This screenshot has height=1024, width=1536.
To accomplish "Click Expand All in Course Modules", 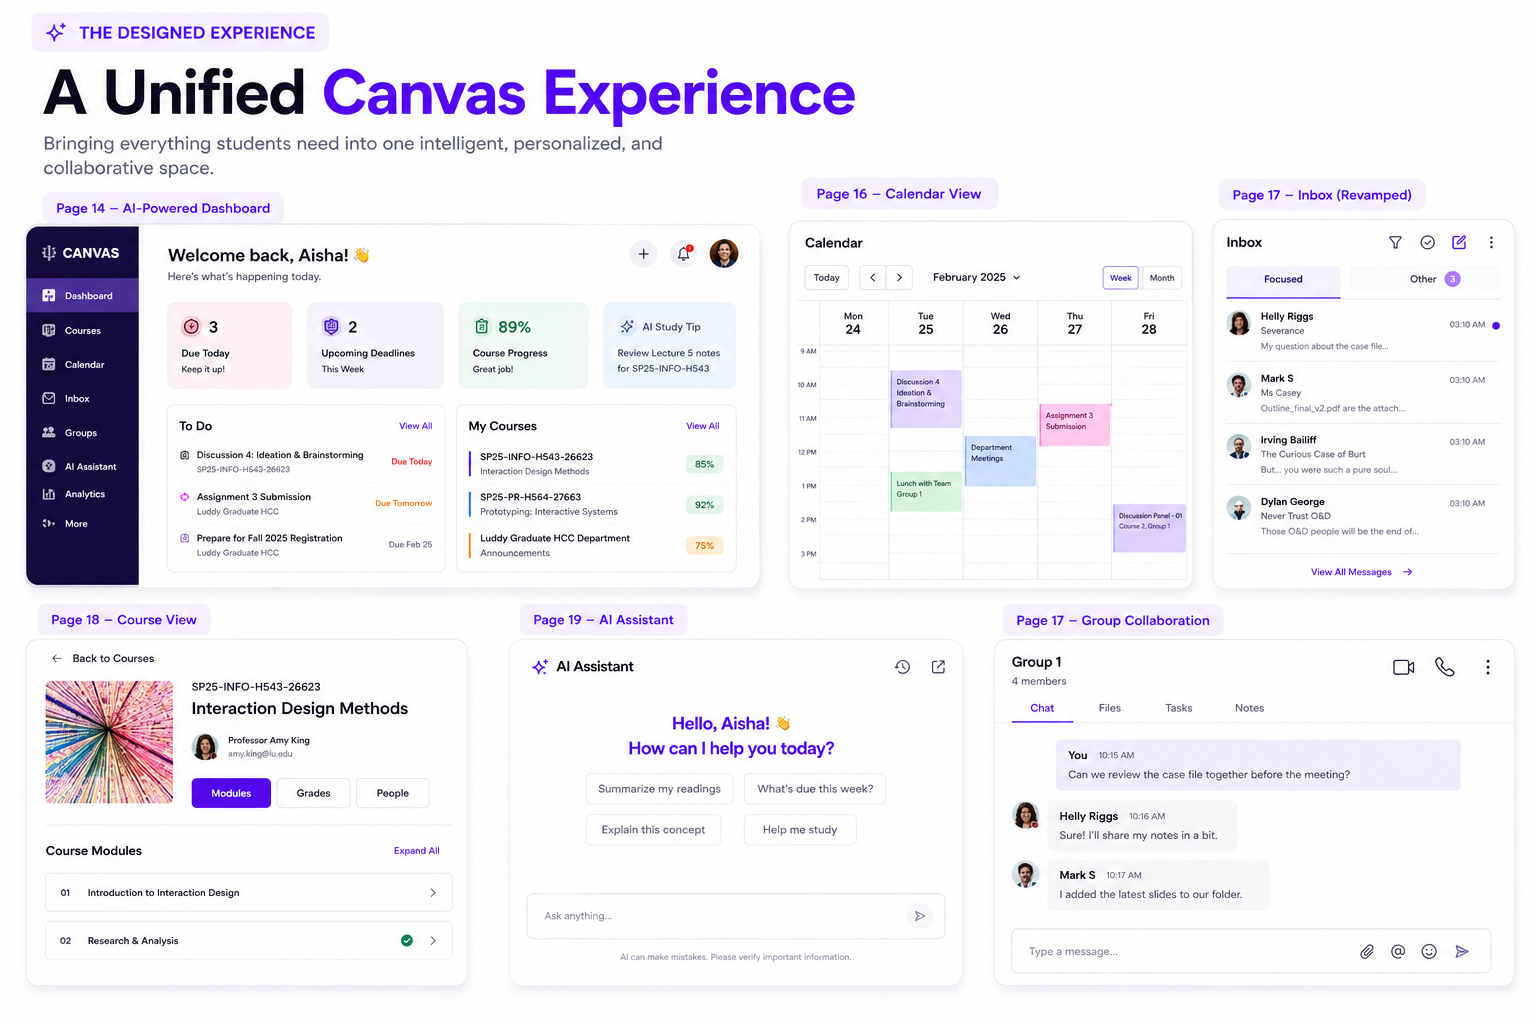I will click(416, 851).
